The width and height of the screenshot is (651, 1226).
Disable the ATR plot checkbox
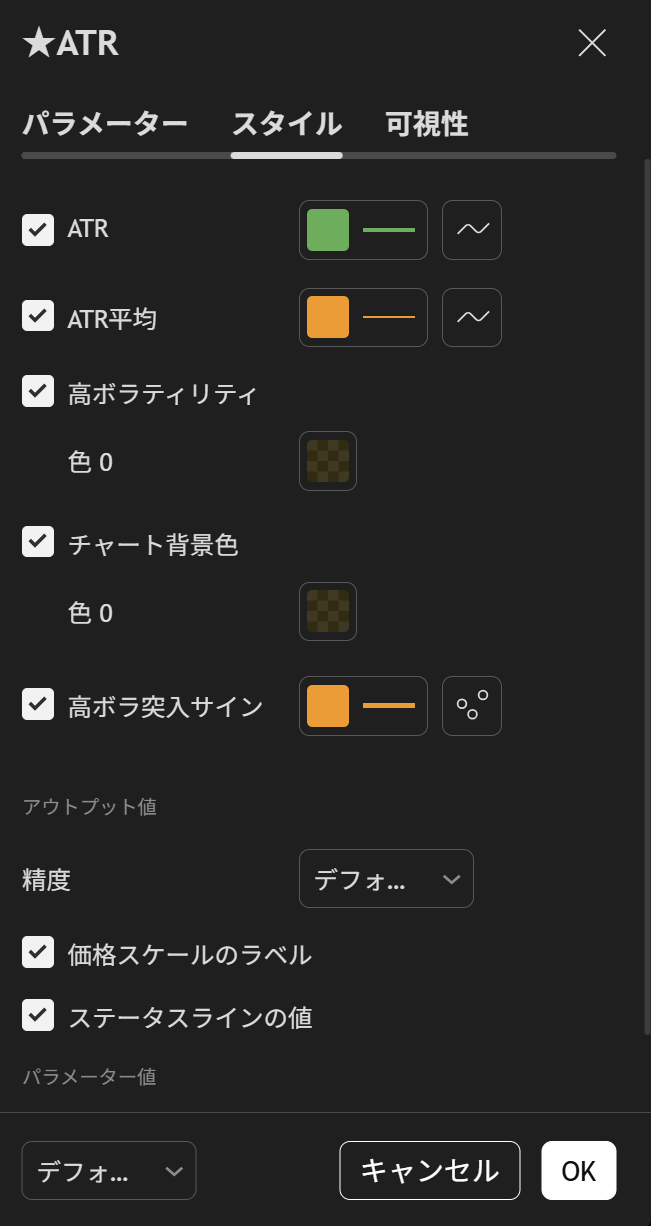(x=37, y=228)
